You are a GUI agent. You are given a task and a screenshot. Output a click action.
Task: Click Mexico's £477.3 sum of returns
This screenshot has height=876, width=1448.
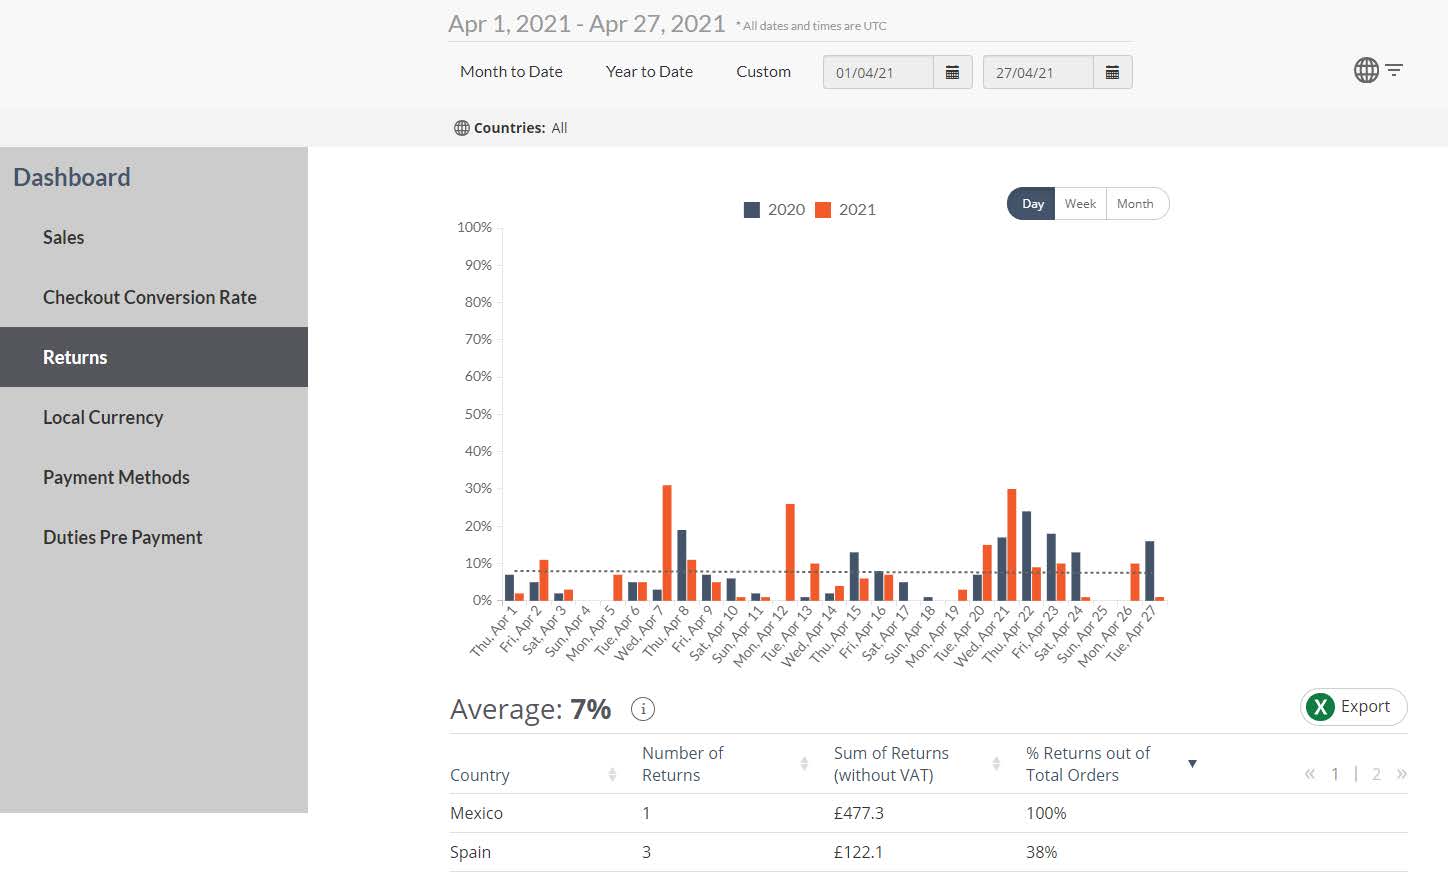pos(859,813)
